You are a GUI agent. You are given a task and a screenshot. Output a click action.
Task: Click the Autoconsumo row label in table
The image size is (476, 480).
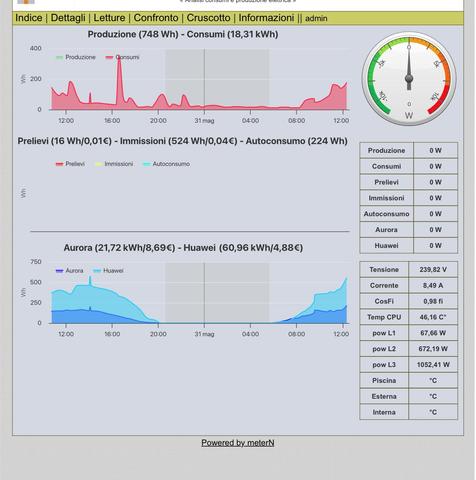(x=386, y=214)
